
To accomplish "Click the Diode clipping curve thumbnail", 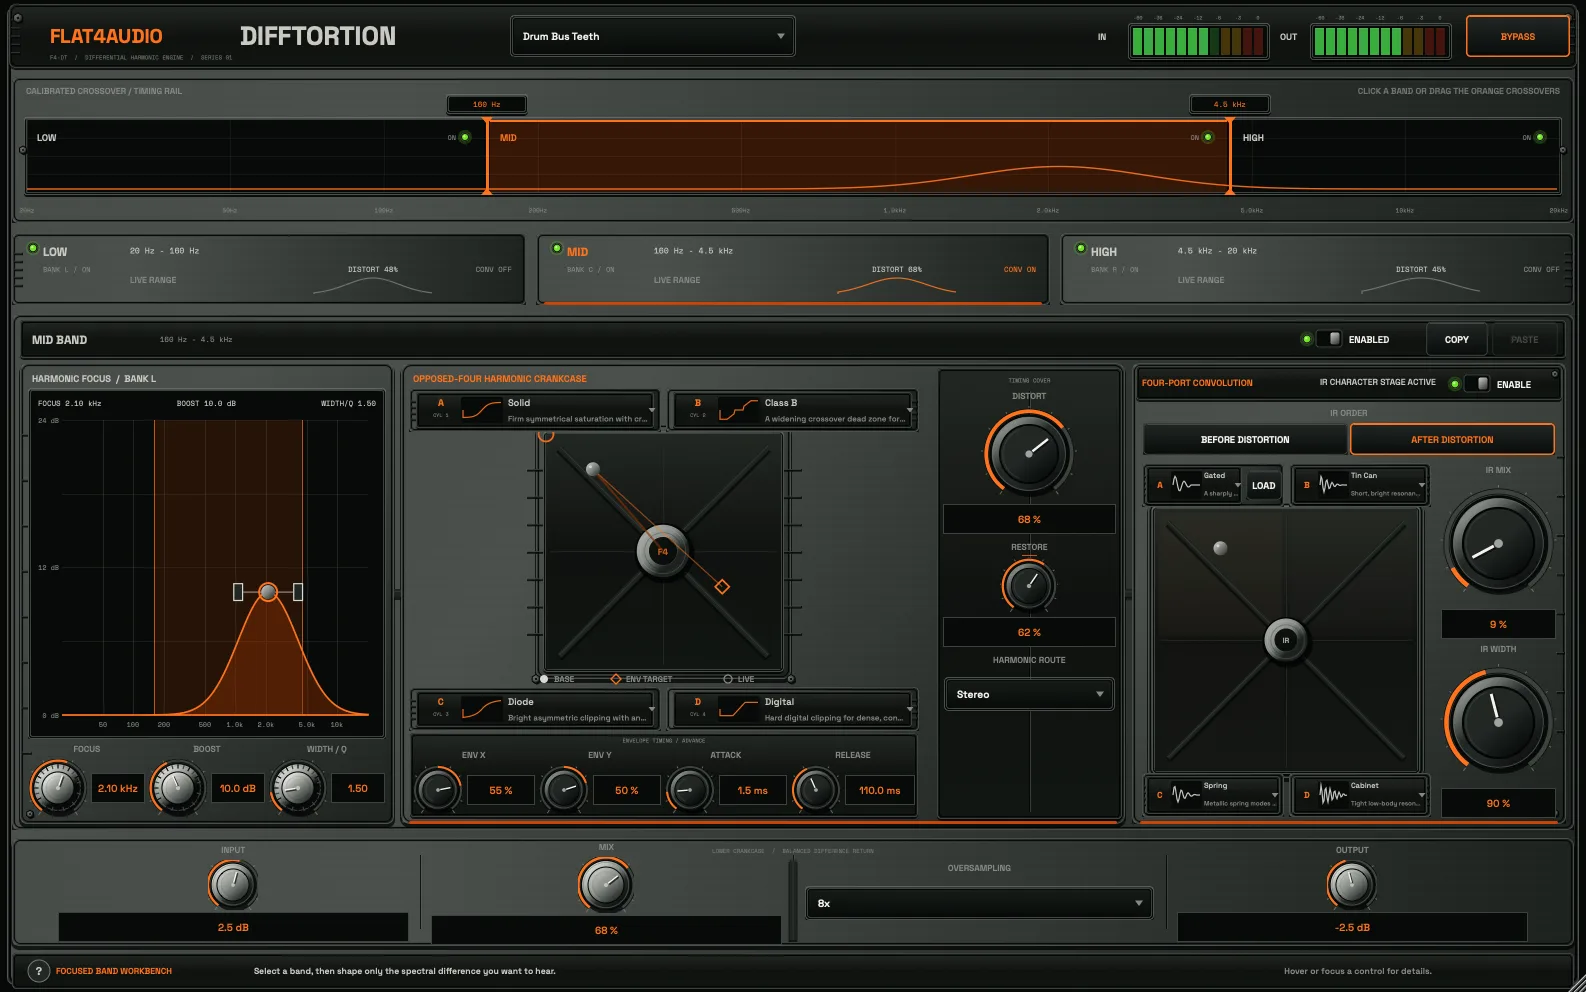I will click(481, 709).
